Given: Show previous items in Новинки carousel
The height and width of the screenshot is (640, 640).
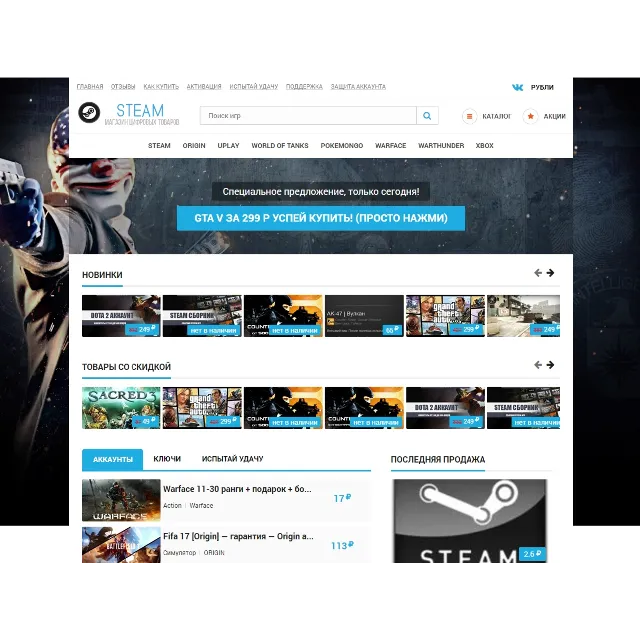Looking at the screenshot, I should 538,273.
